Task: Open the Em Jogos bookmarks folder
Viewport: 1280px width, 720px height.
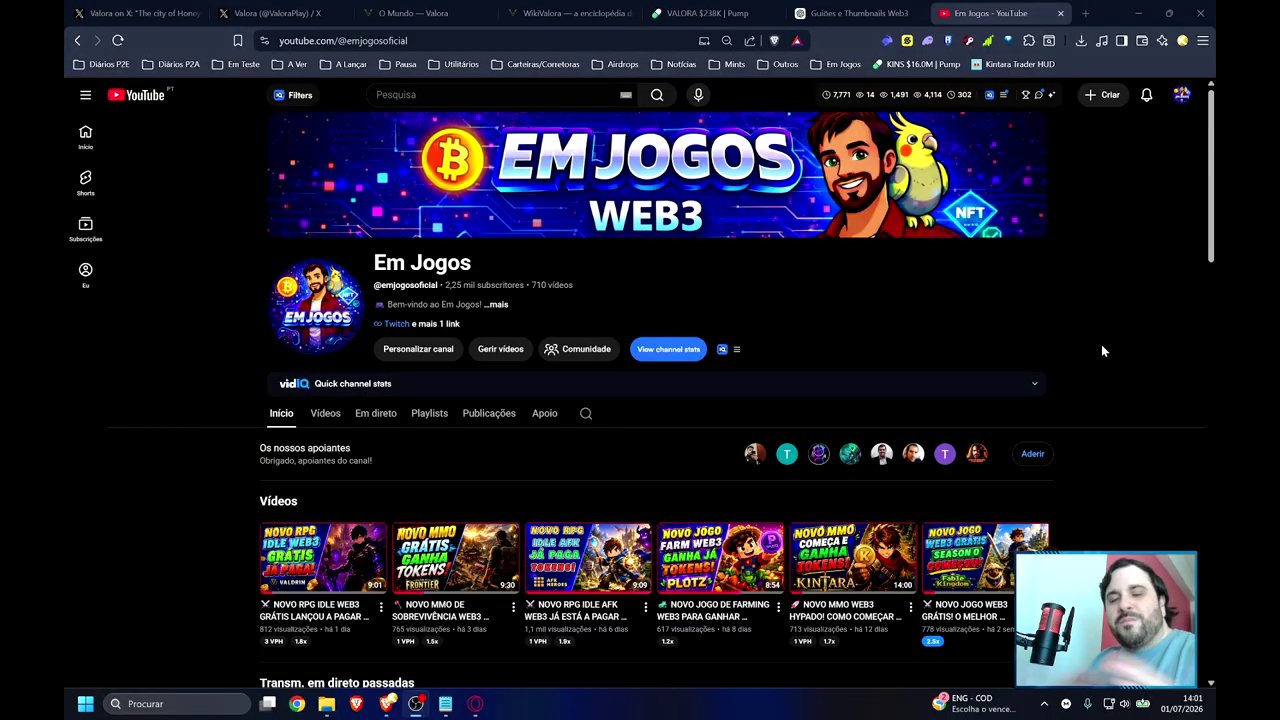Action: (835, 64)
